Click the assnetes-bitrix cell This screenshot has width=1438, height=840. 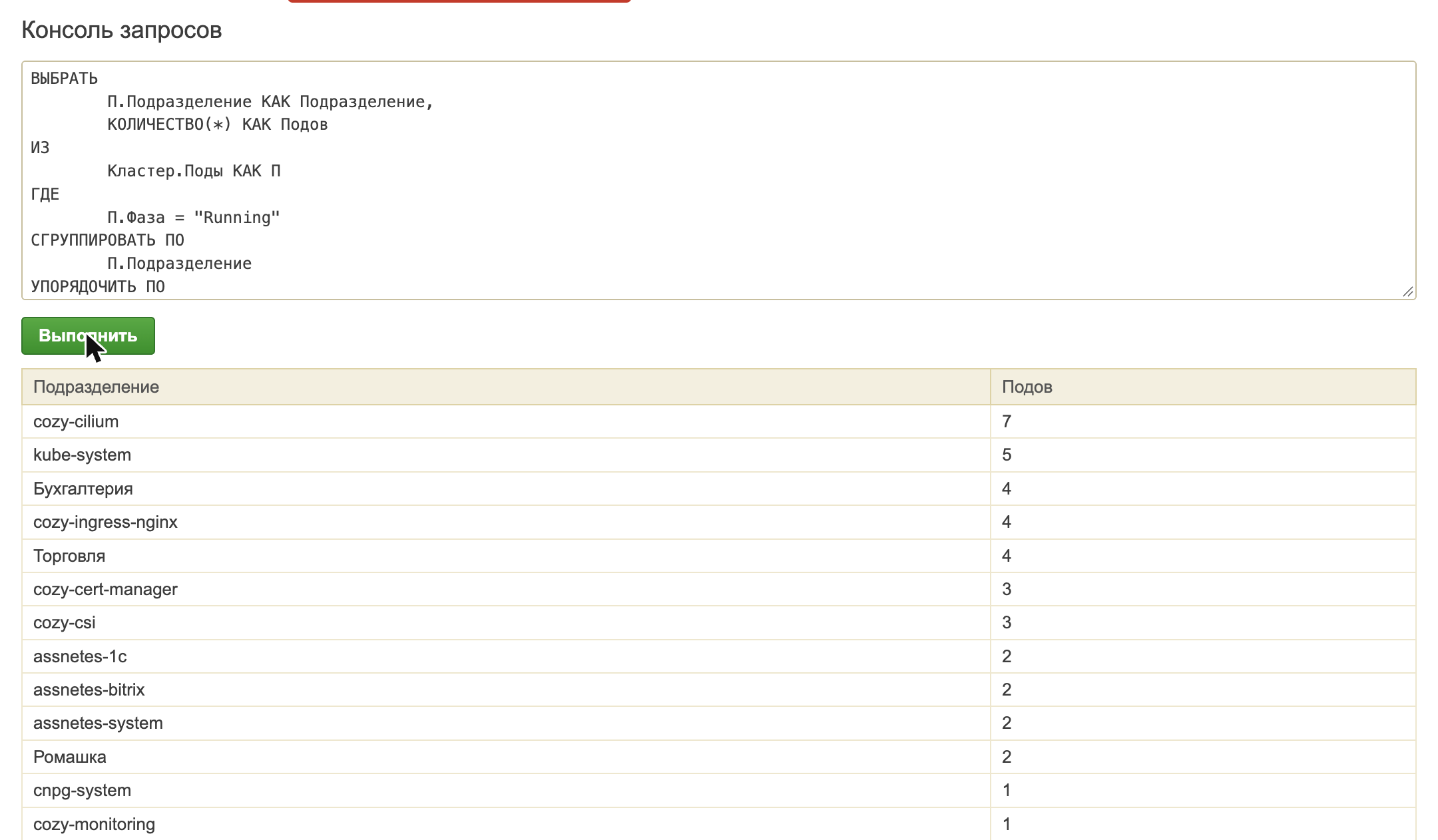pos(506,690)
